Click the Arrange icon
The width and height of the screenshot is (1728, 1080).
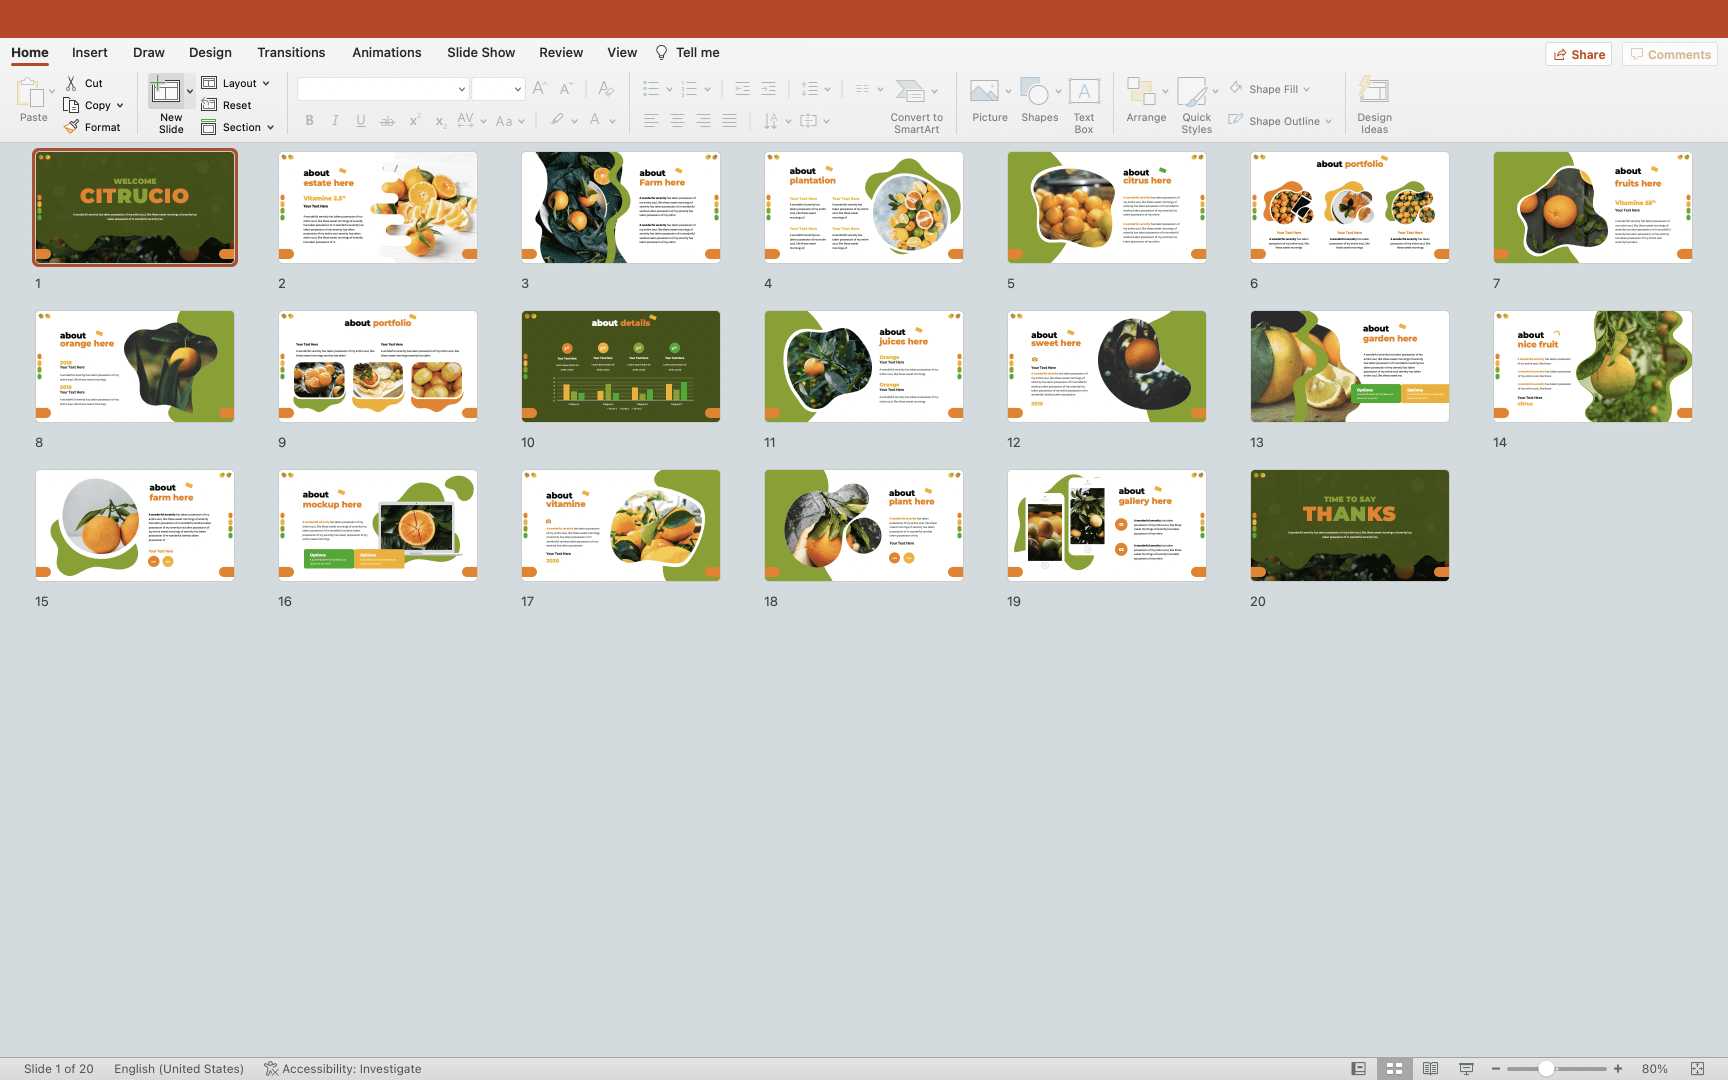(x=1140, y=92)
